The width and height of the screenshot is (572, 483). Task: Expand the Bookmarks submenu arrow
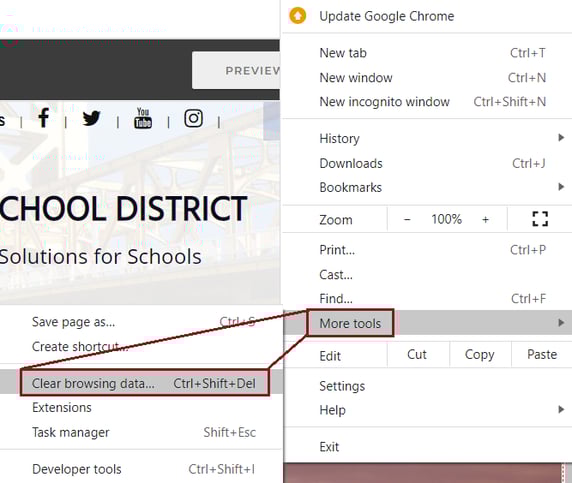point(561,187)
